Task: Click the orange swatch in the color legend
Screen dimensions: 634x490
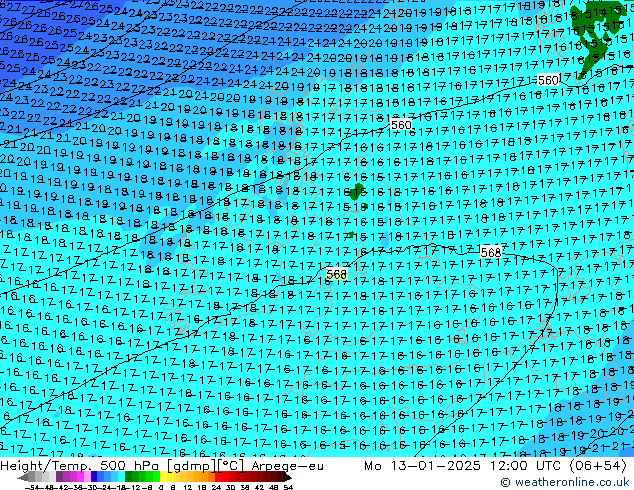Action: pos(205,477)
